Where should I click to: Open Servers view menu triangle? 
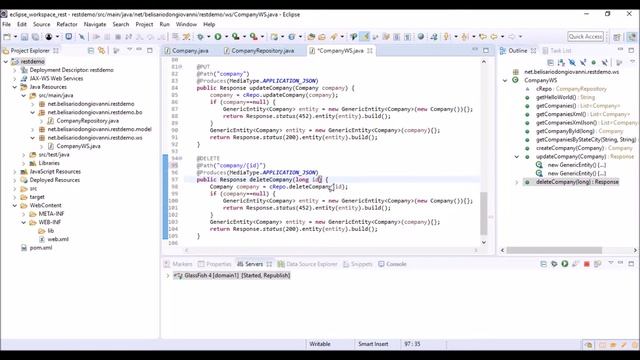coord(611,263)
